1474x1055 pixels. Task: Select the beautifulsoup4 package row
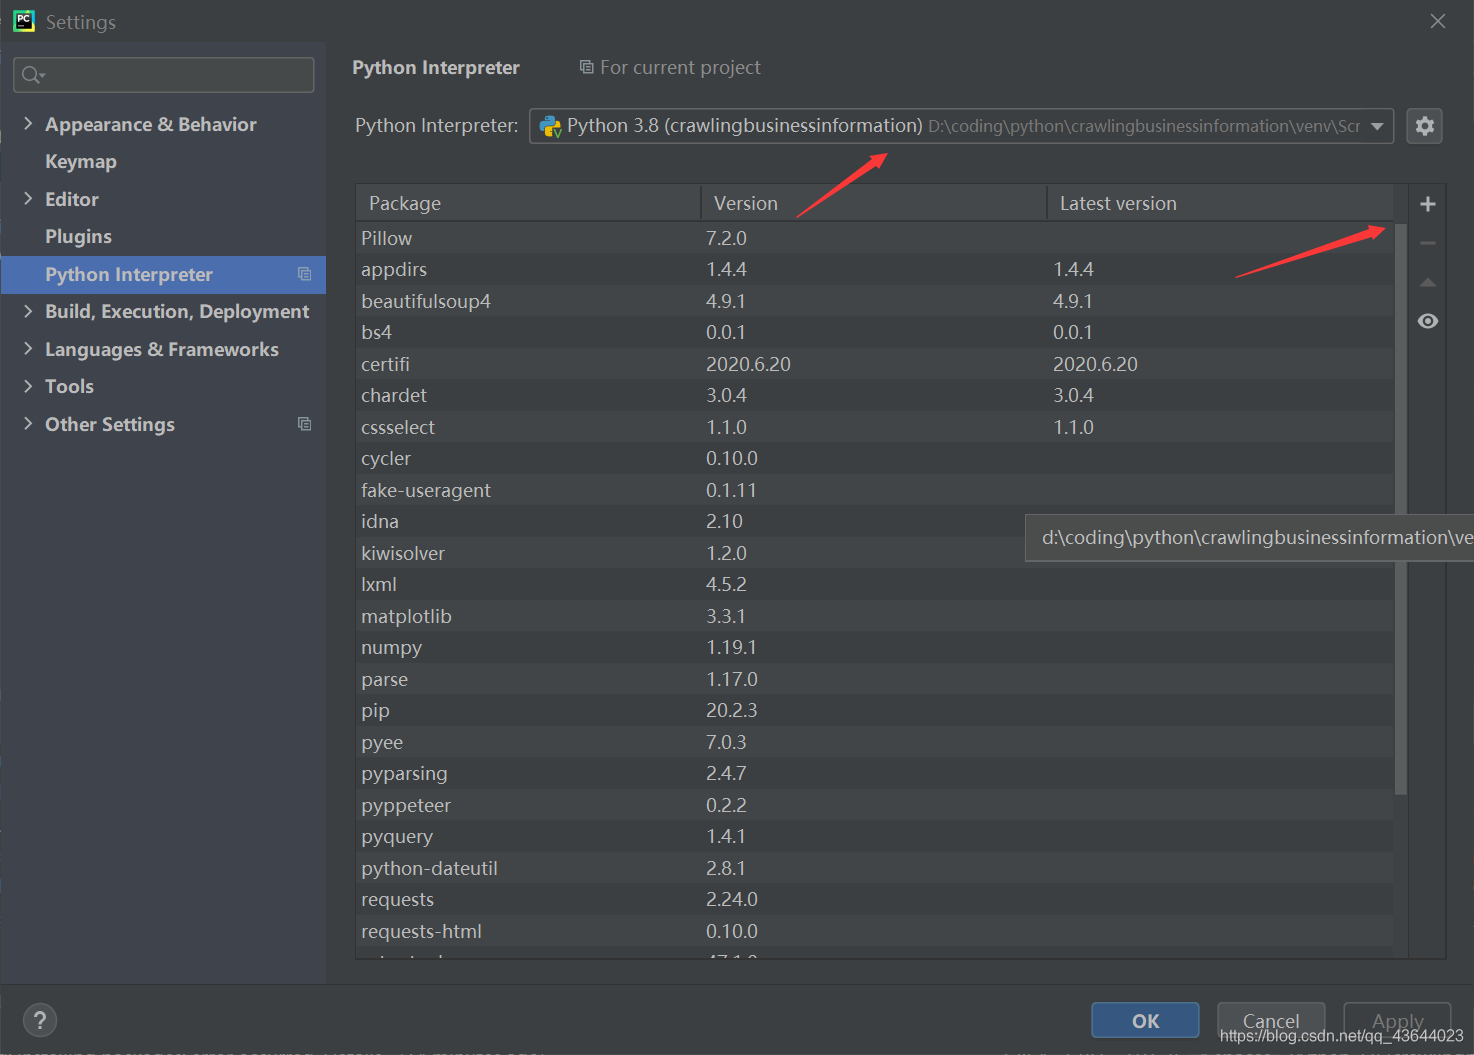(874, 301)
